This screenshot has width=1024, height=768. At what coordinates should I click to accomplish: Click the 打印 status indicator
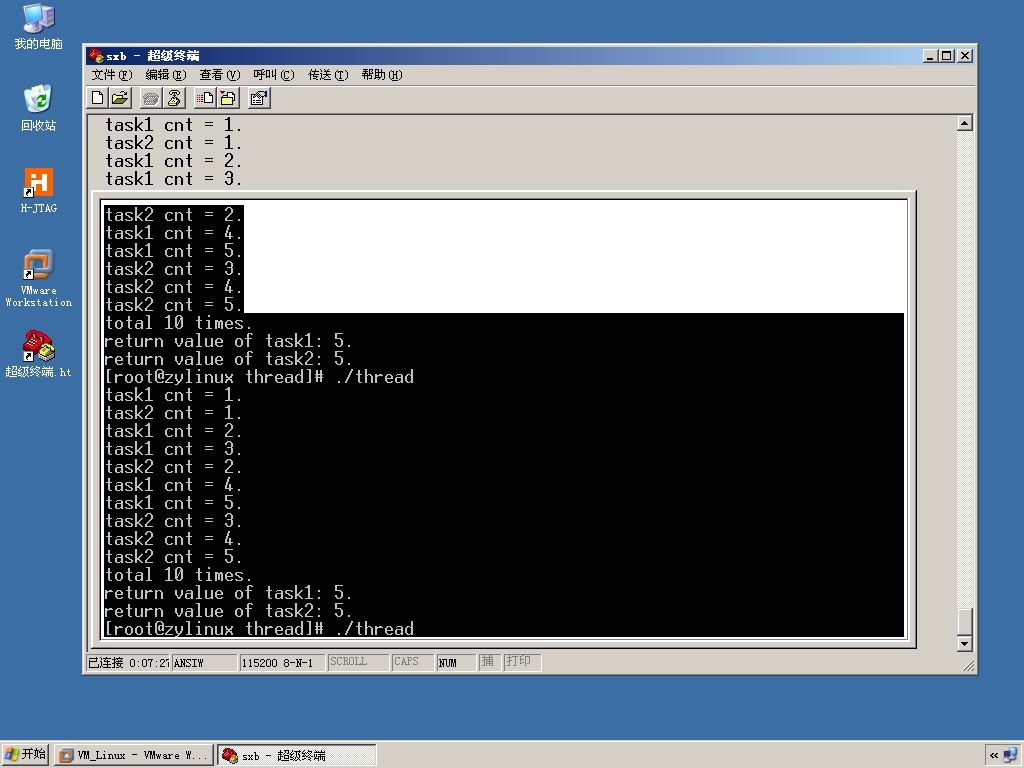pos(522,662)
